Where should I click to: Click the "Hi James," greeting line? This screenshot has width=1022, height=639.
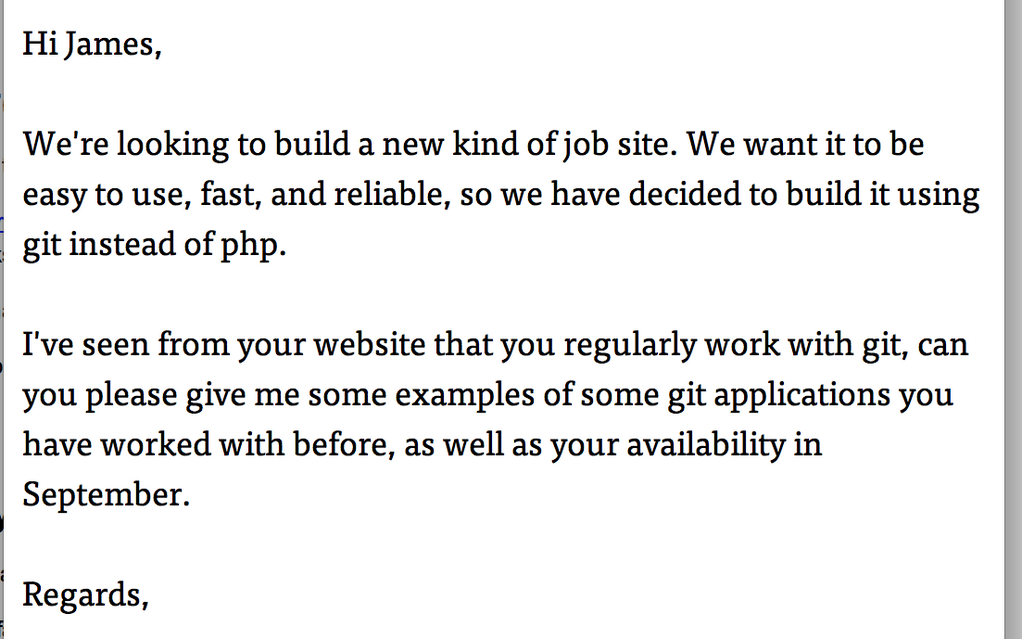[92, 46]
